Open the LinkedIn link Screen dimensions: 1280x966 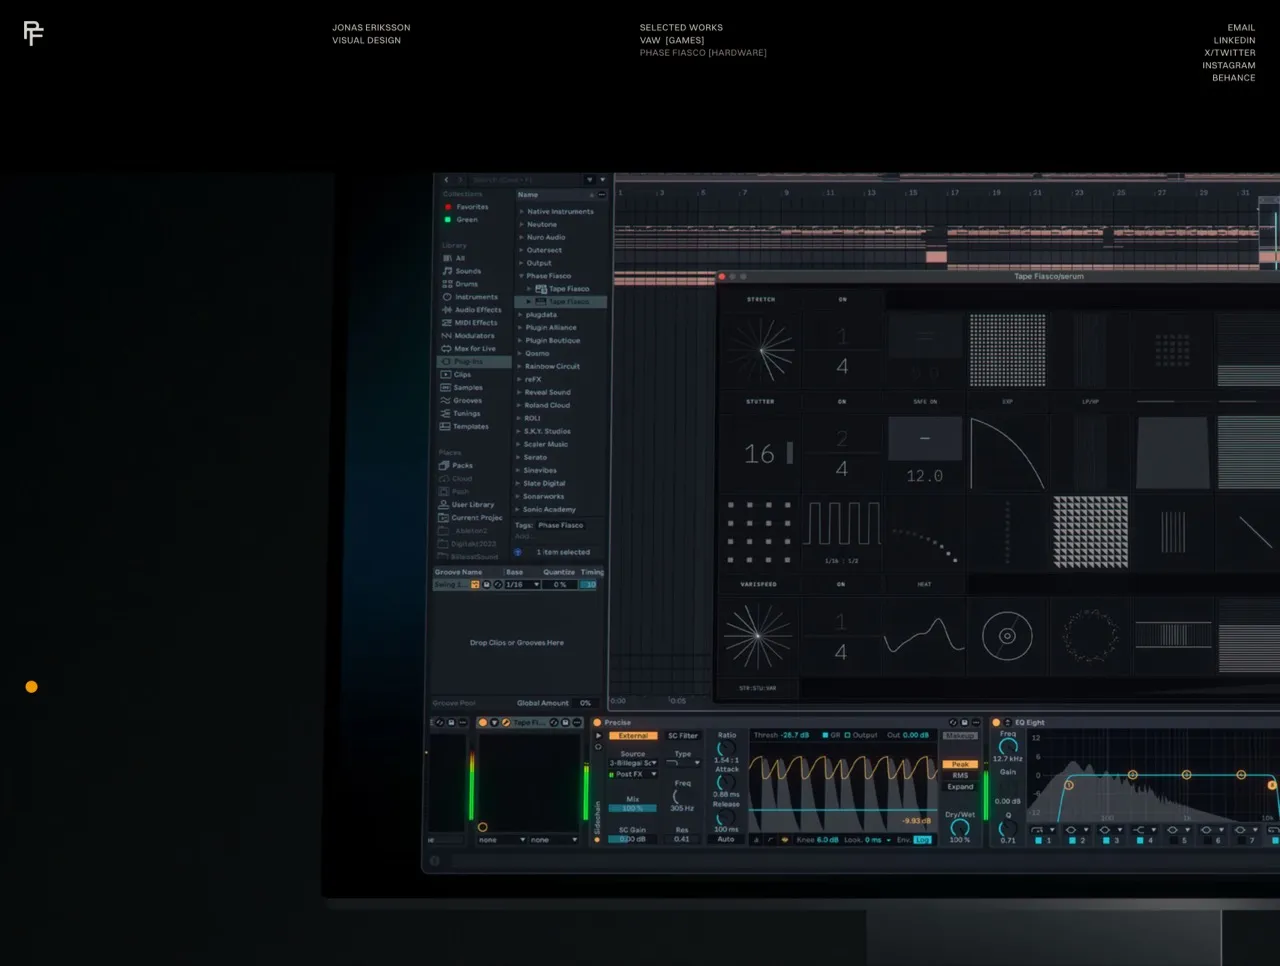tap(1234, 41)
